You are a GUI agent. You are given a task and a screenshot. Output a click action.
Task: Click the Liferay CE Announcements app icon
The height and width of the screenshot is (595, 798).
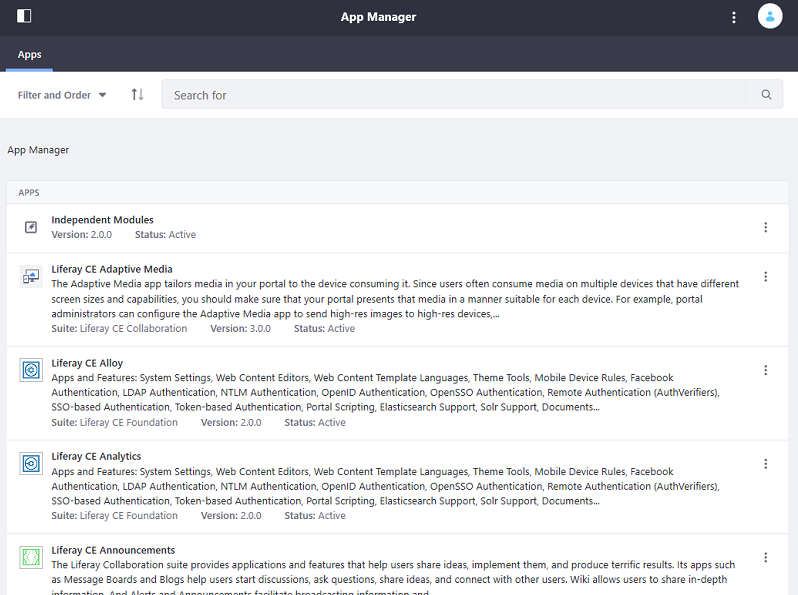[31, 557]
